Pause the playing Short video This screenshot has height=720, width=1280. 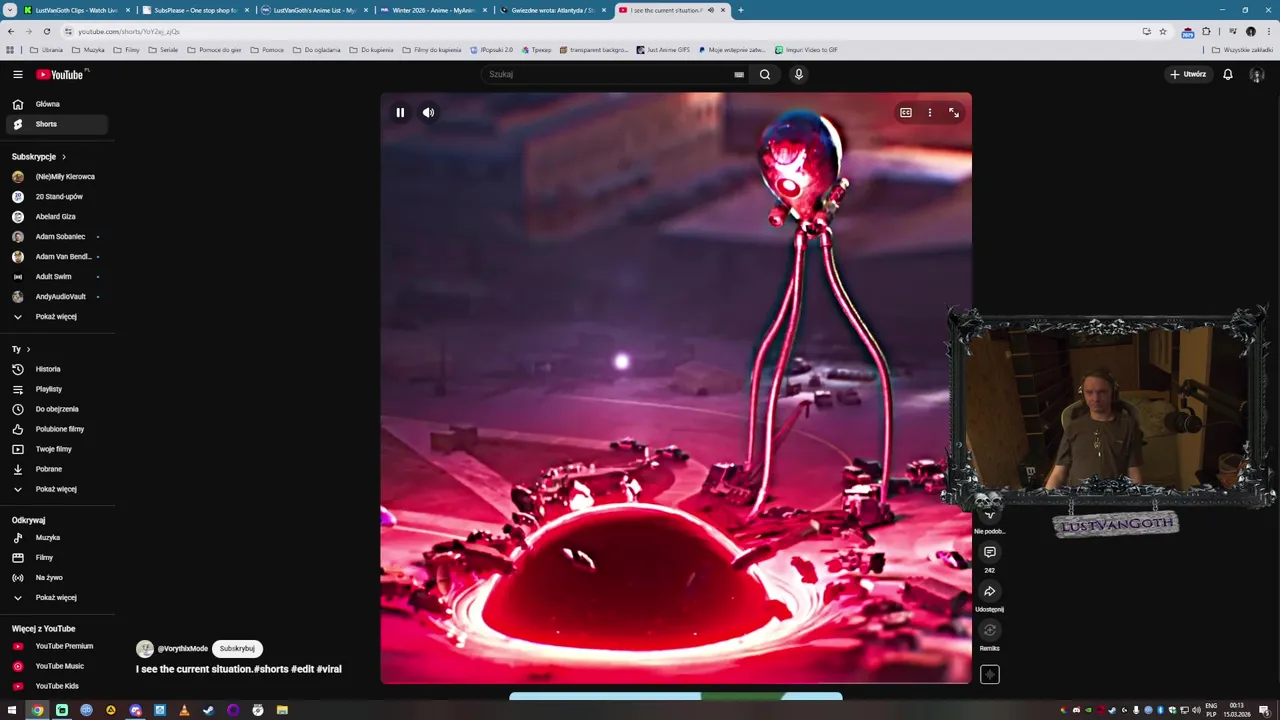(x=400, y=113)
